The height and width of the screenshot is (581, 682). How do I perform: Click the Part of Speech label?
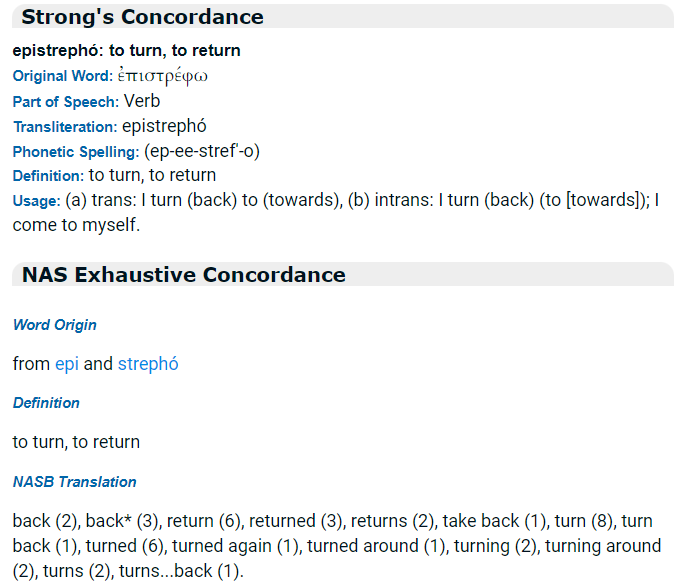66,102
